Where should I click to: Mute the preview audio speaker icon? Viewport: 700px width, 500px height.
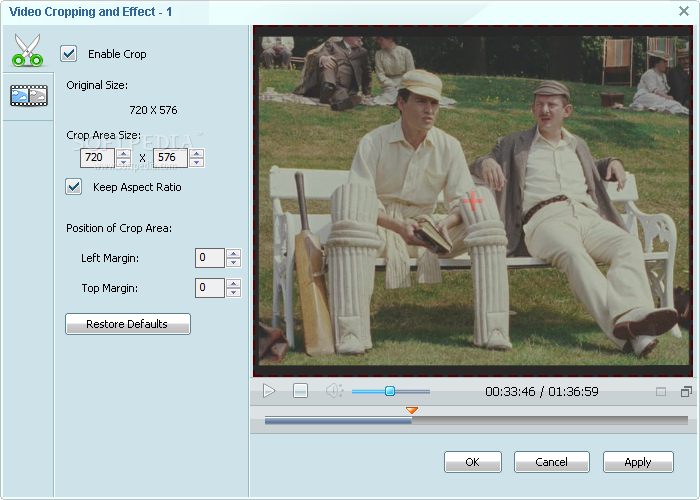click(334, 391)
